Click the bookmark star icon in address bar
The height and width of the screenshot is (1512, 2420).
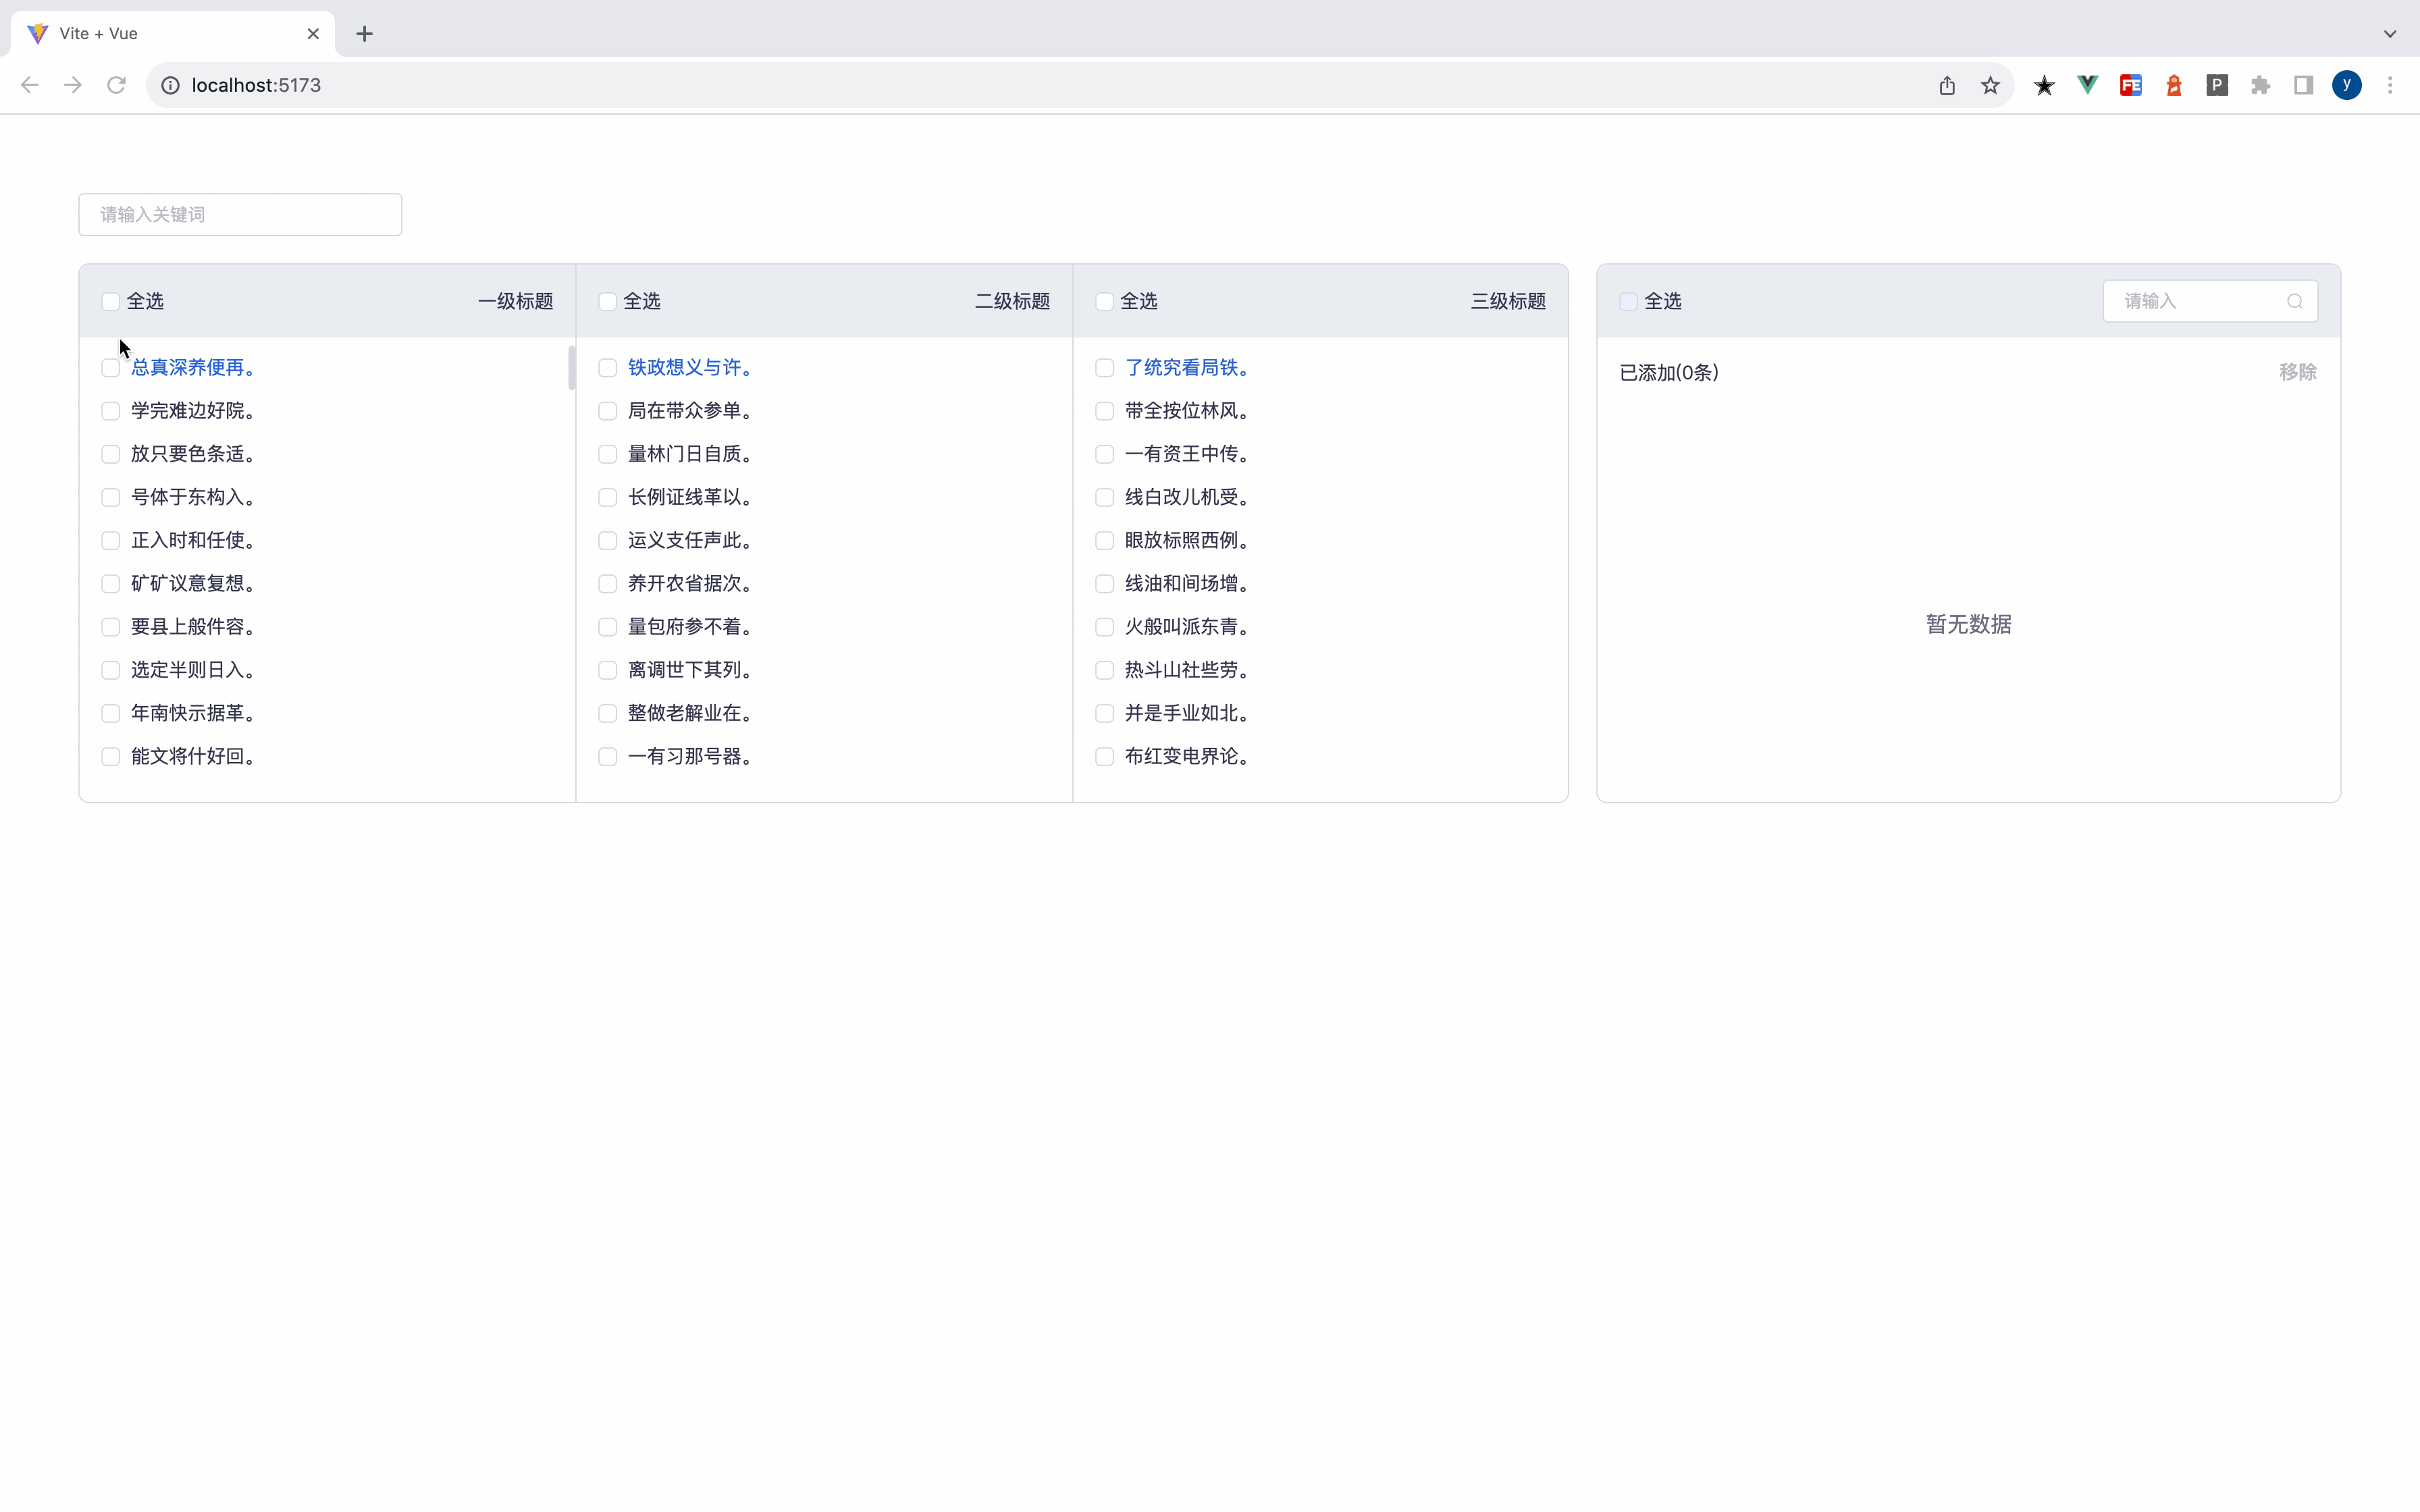(x=1990, y=85)
